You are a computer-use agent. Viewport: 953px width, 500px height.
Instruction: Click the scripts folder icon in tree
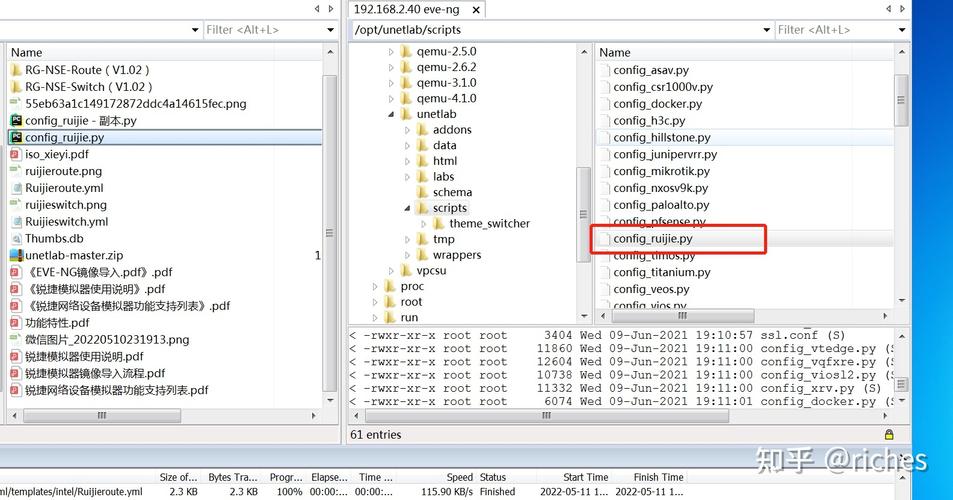(423, 208)
